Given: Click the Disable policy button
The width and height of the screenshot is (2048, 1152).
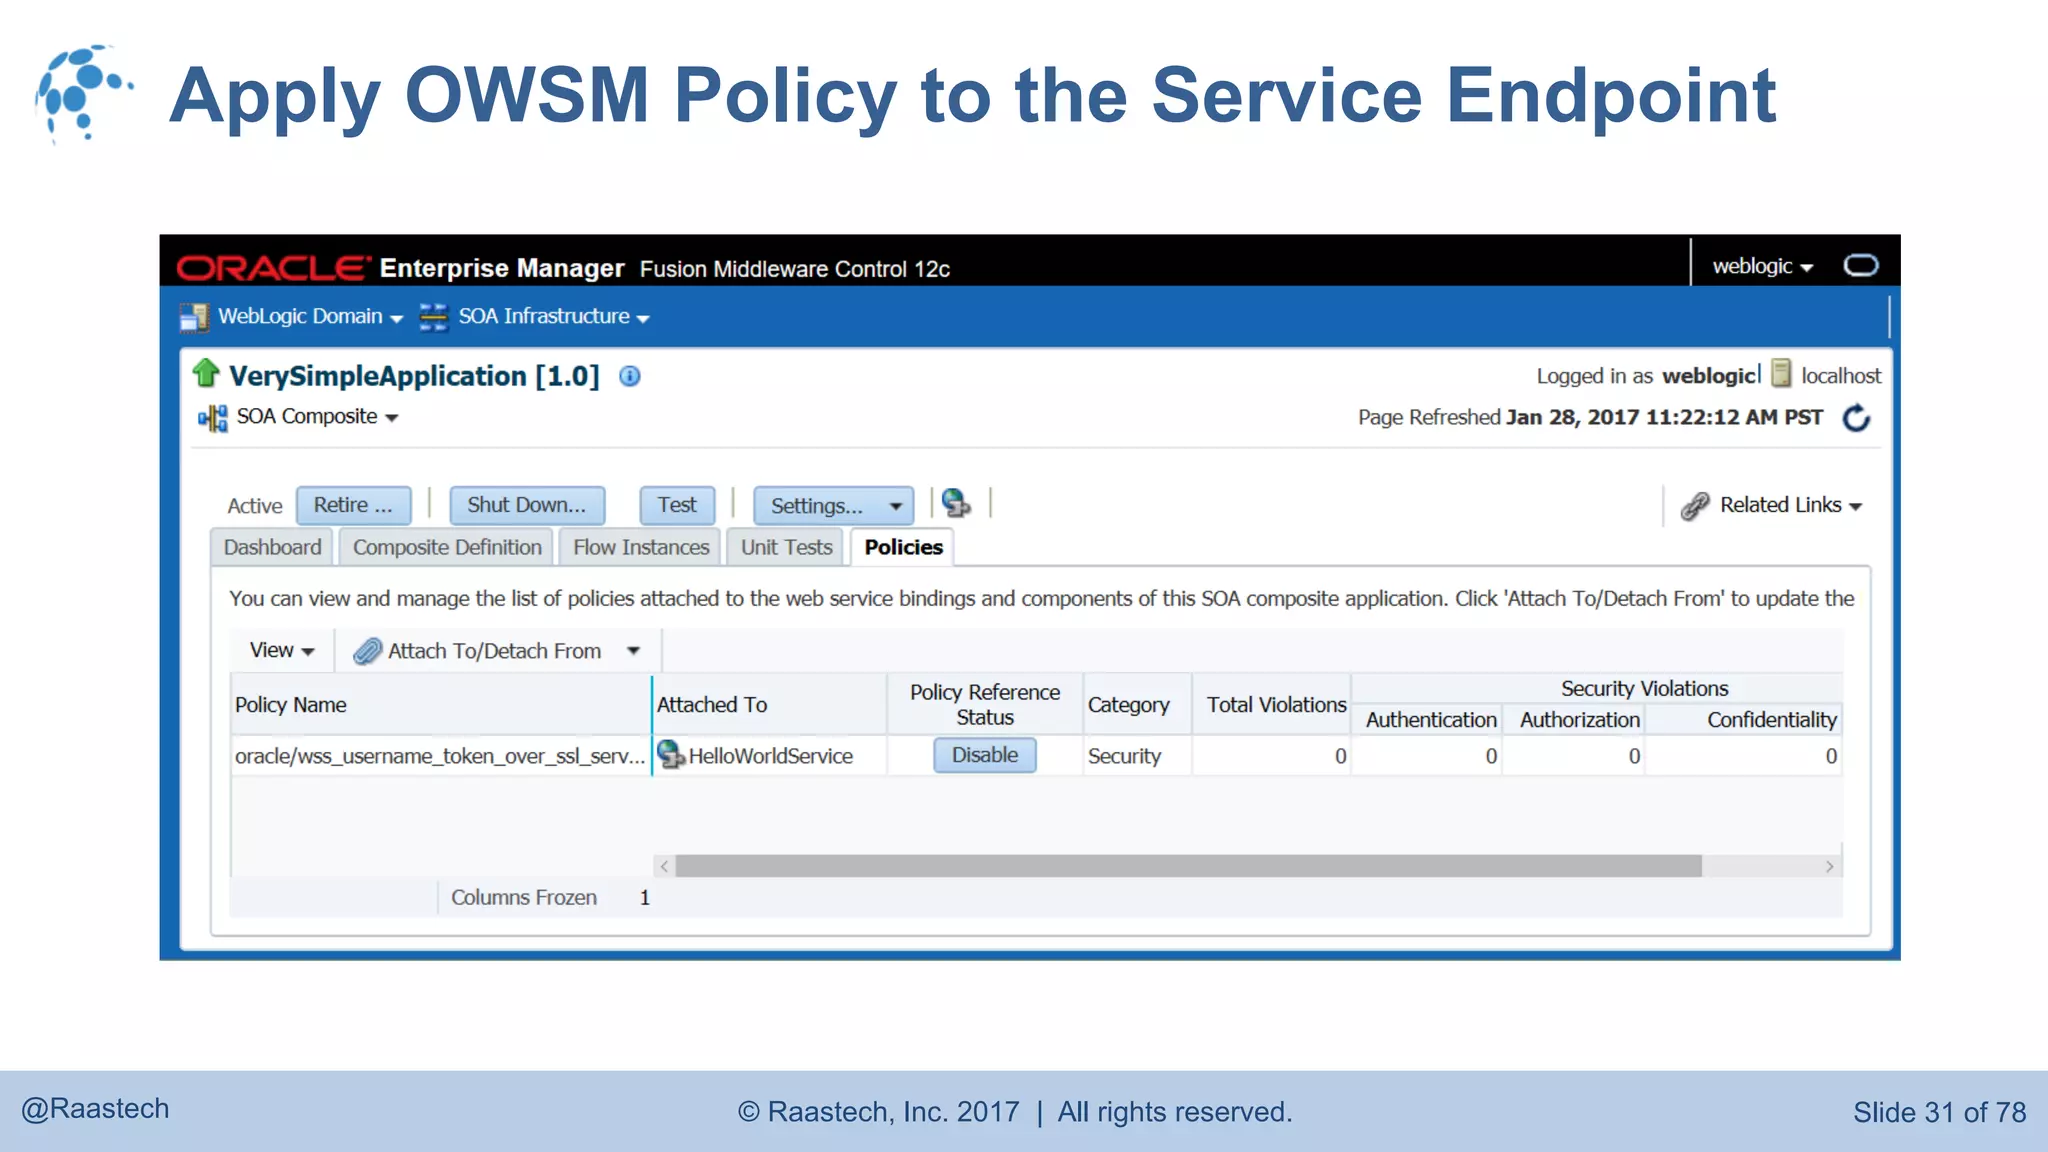Looking at the screenshot, I should [x=985, y=755].
